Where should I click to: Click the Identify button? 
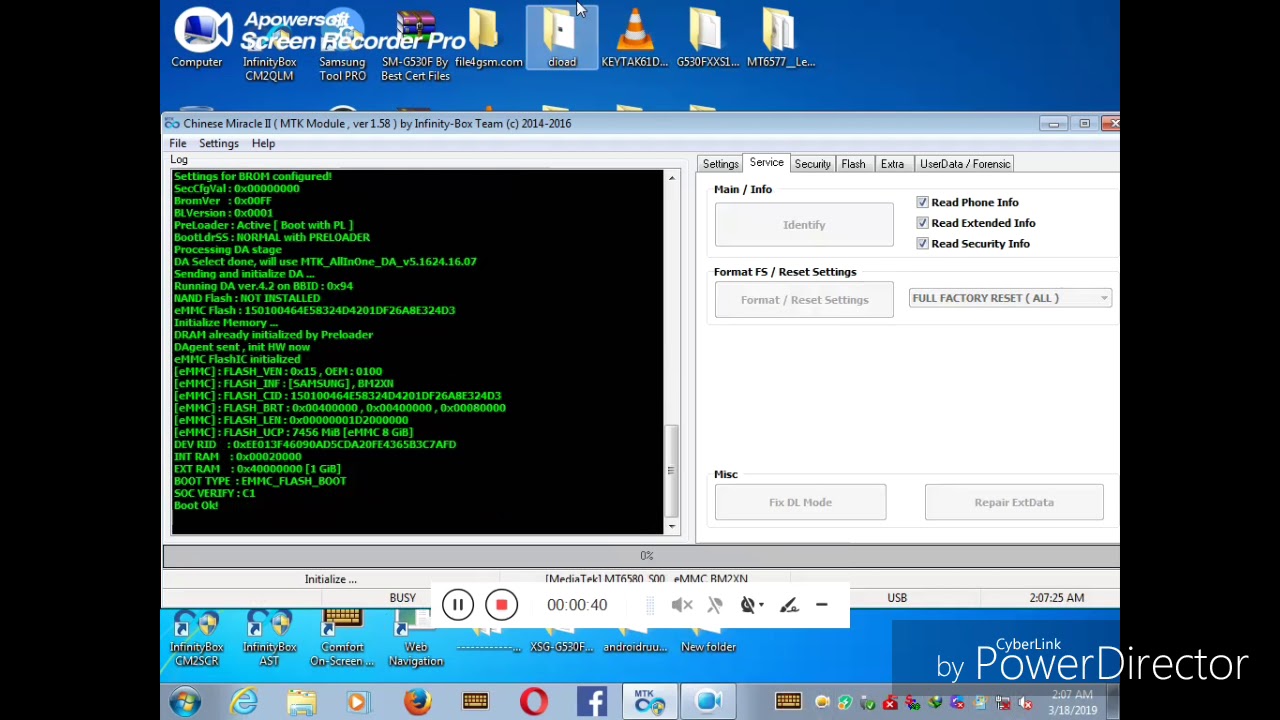tap(804, 225)
